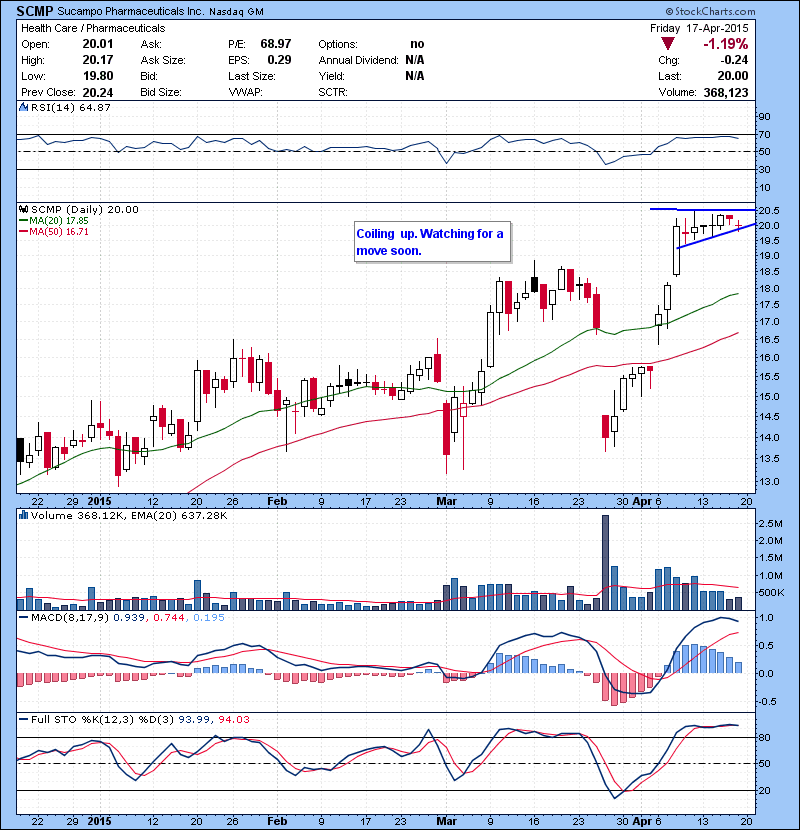The height and width of the screenshot is (830, 800).
Task: Click the RSI line icon beside RSI(14)
Action: [x=23, y=107]
